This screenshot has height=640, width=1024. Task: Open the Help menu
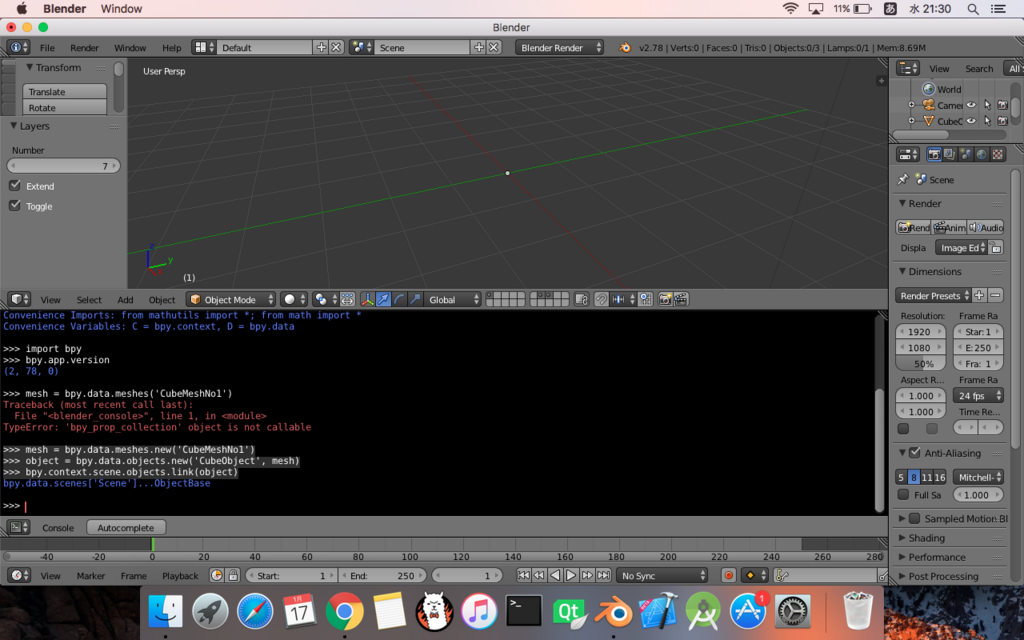[172, 47]
